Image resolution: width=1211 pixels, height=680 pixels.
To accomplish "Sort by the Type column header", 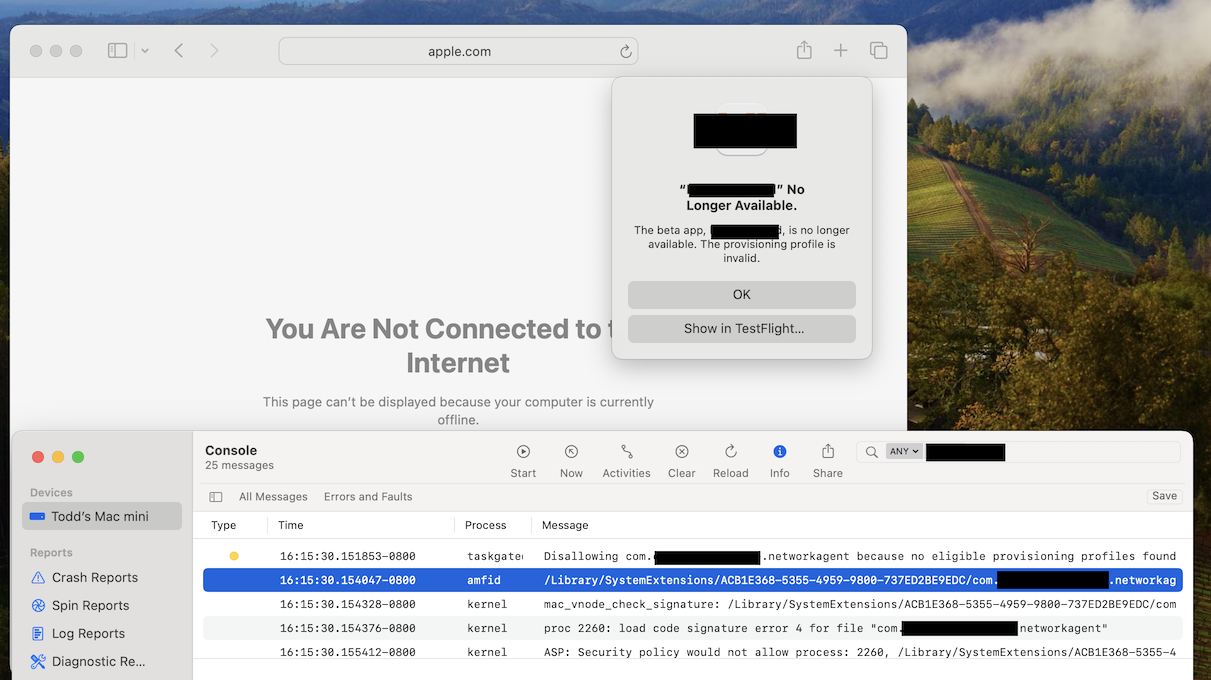I will point(224,525).
